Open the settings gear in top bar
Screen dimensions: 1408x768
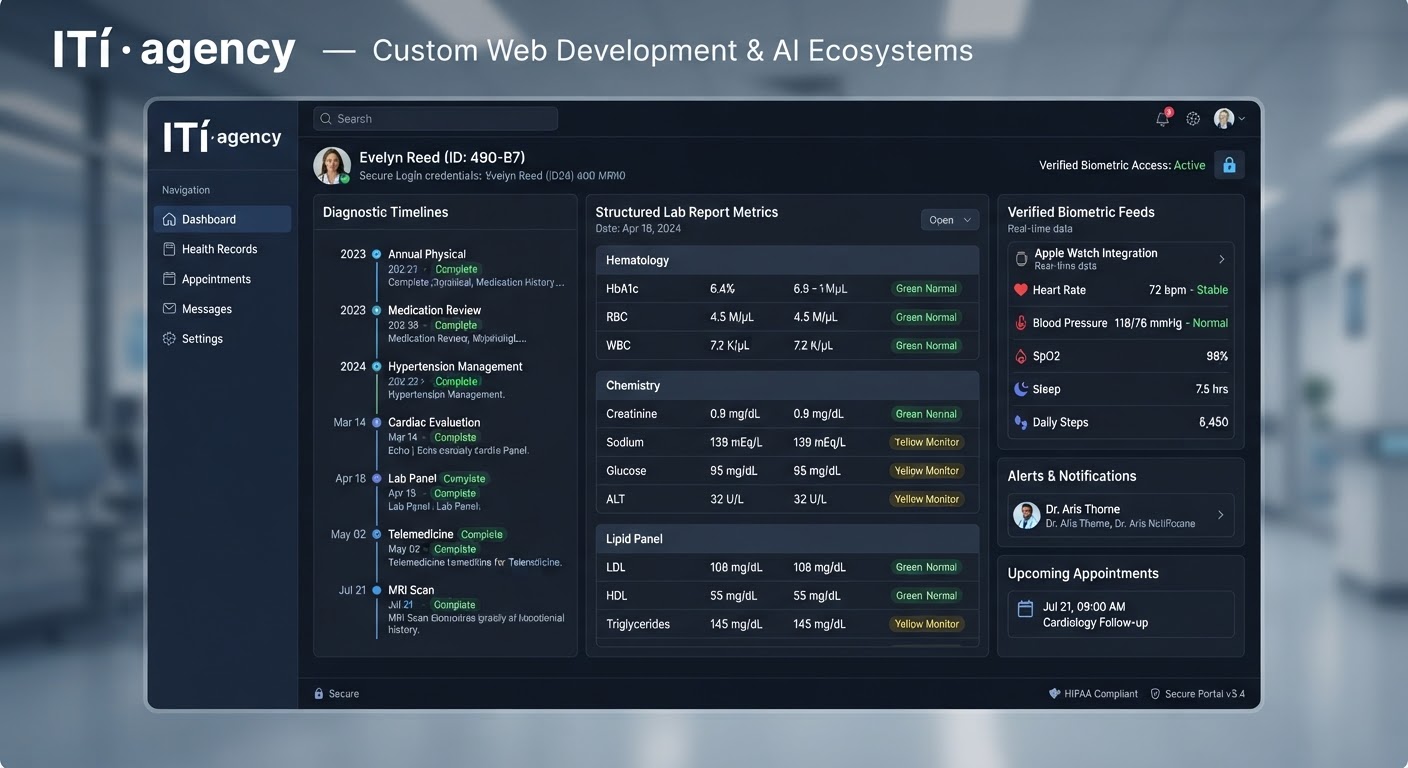point(1193,119)
